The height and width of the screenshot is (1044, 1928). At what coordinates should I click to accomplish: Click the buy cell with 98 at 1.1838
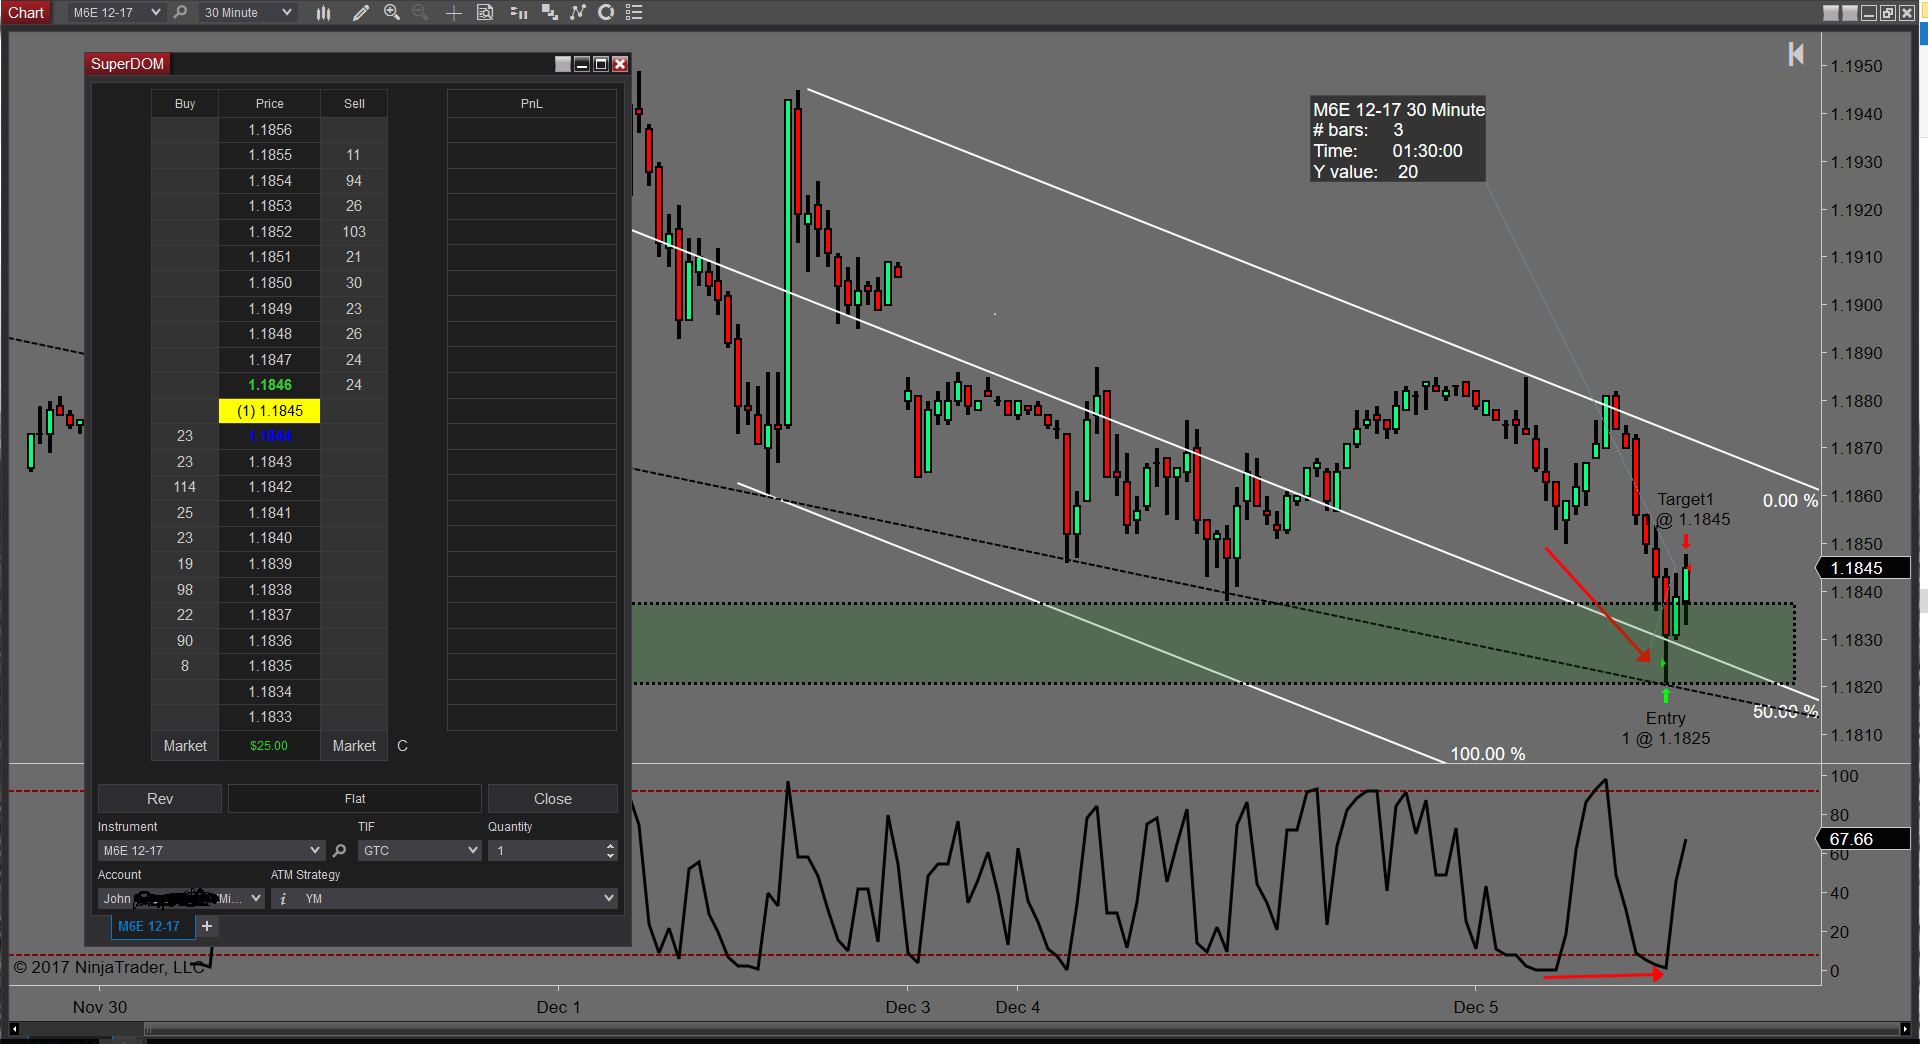185,590
